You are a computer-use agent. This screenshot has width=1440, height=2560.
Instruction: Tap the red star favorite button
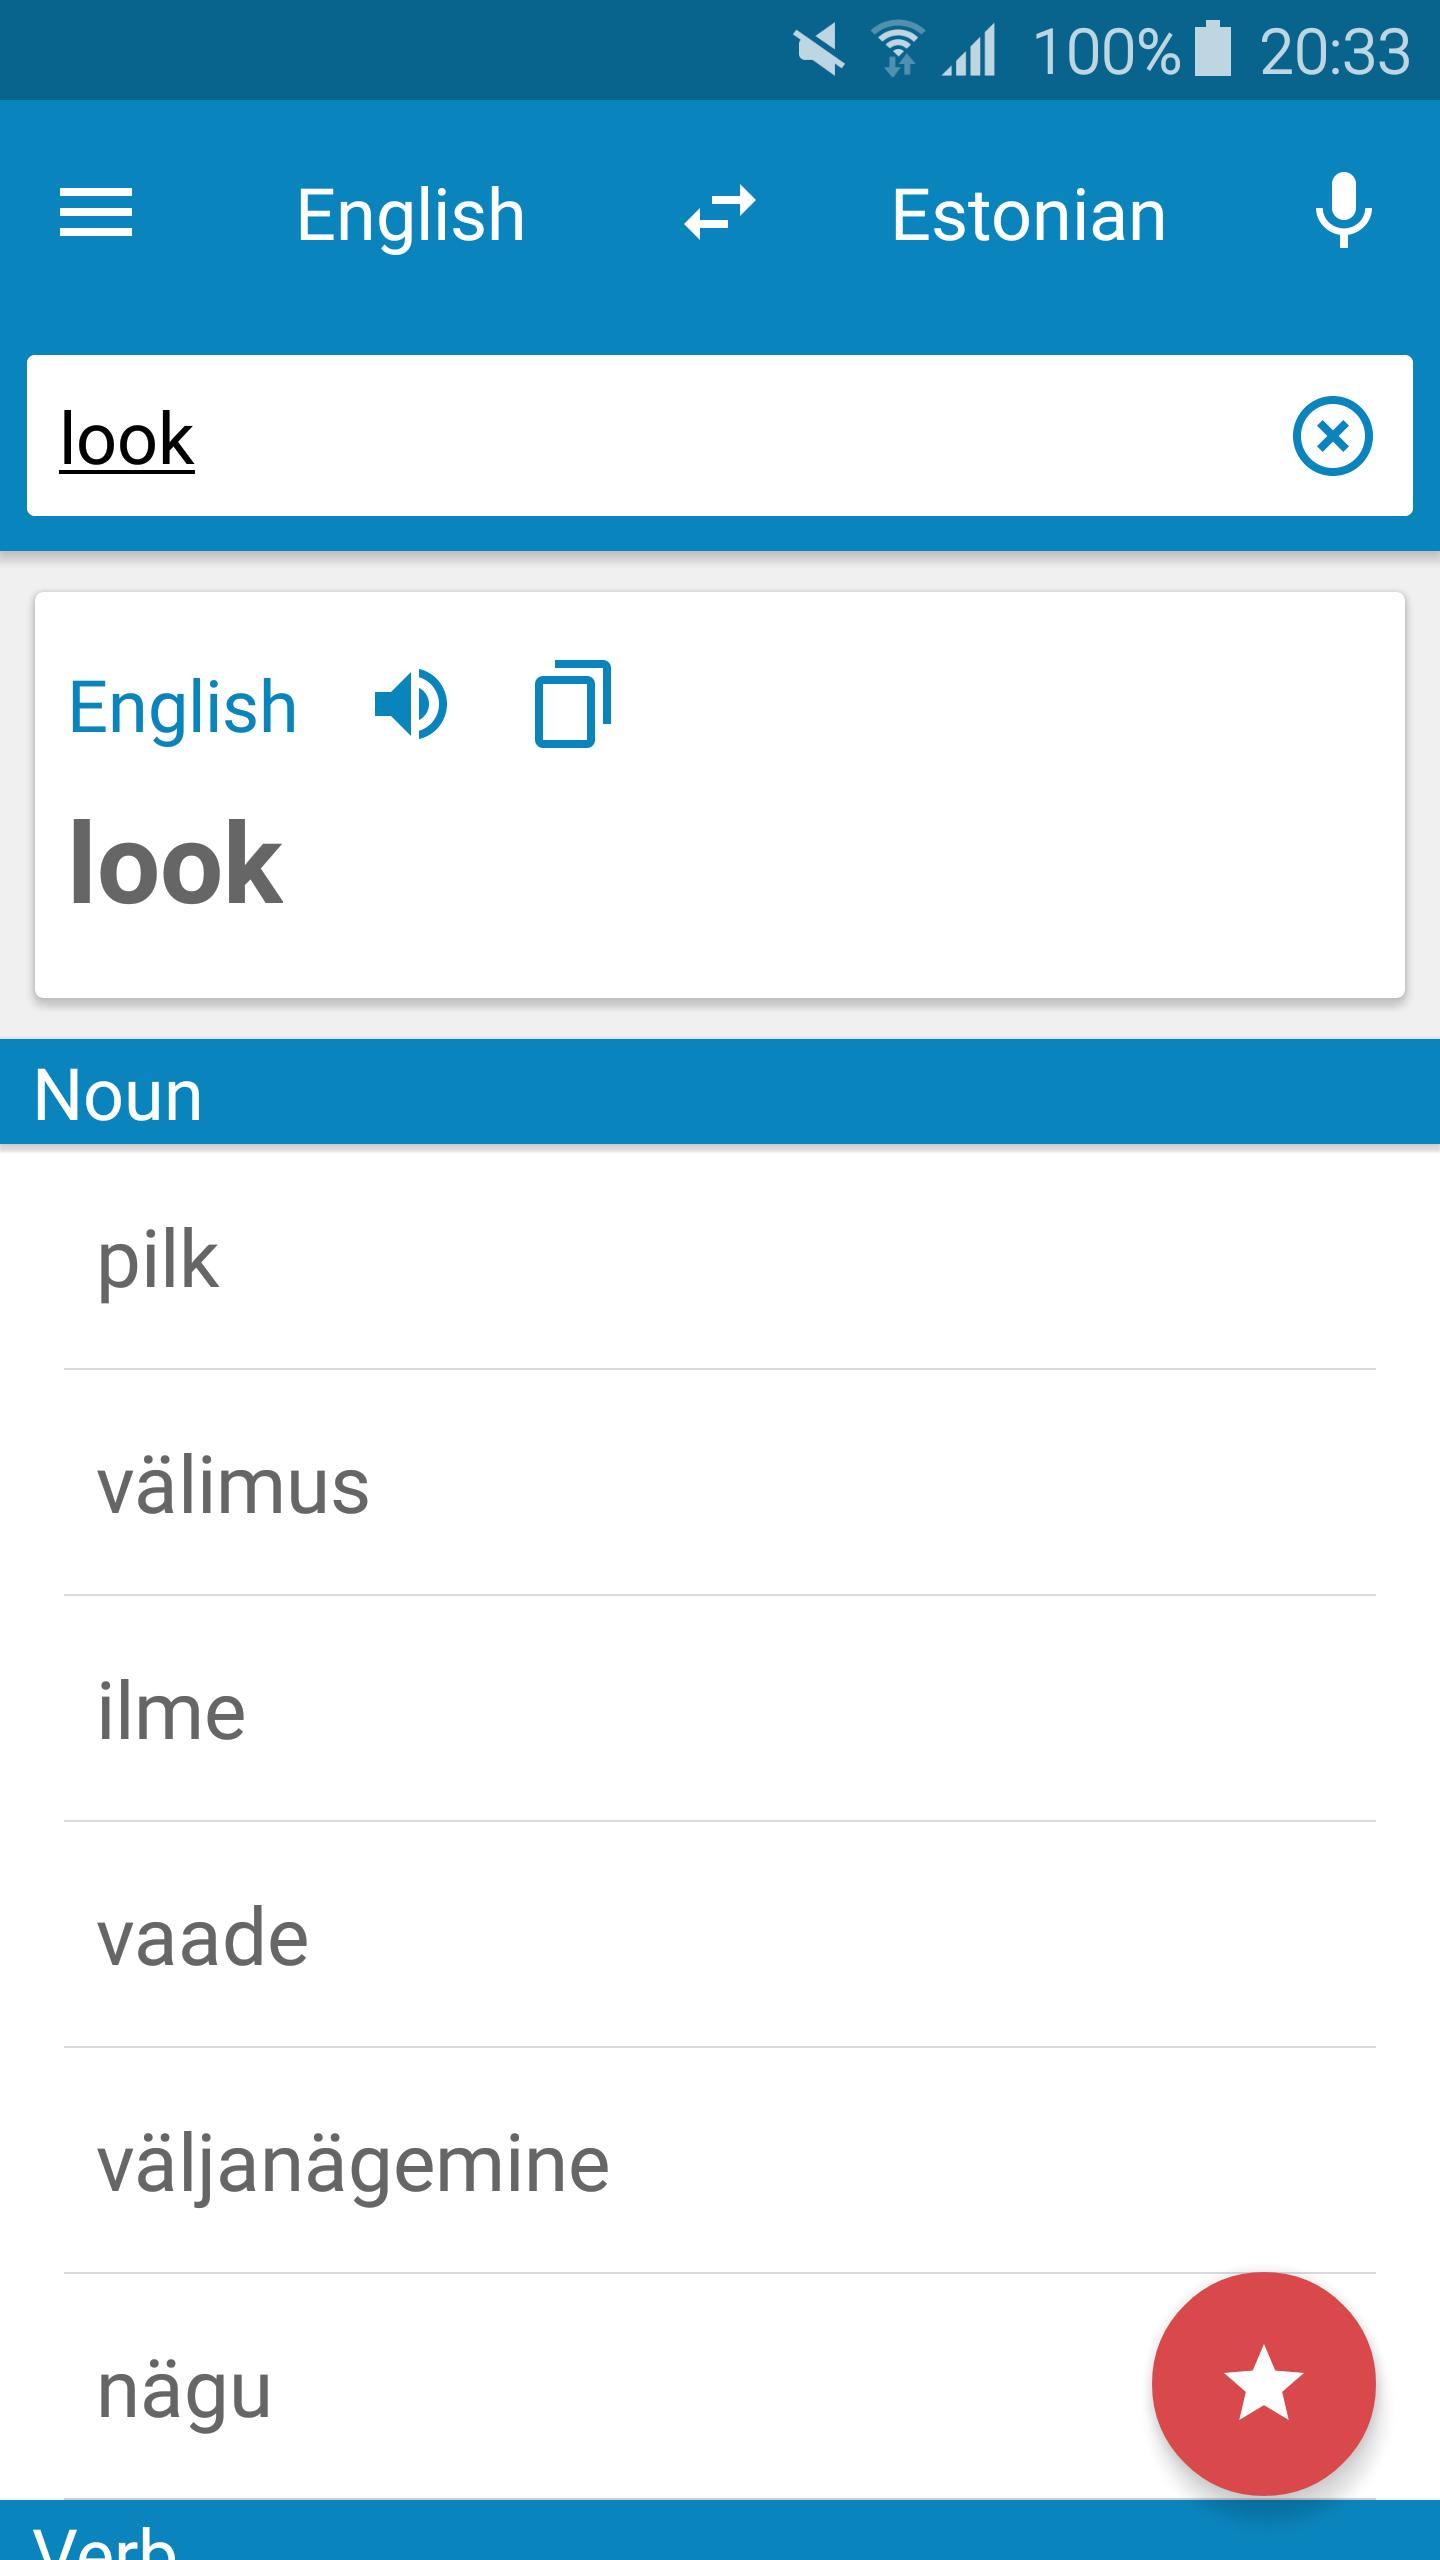[x=1263, y=2383]
